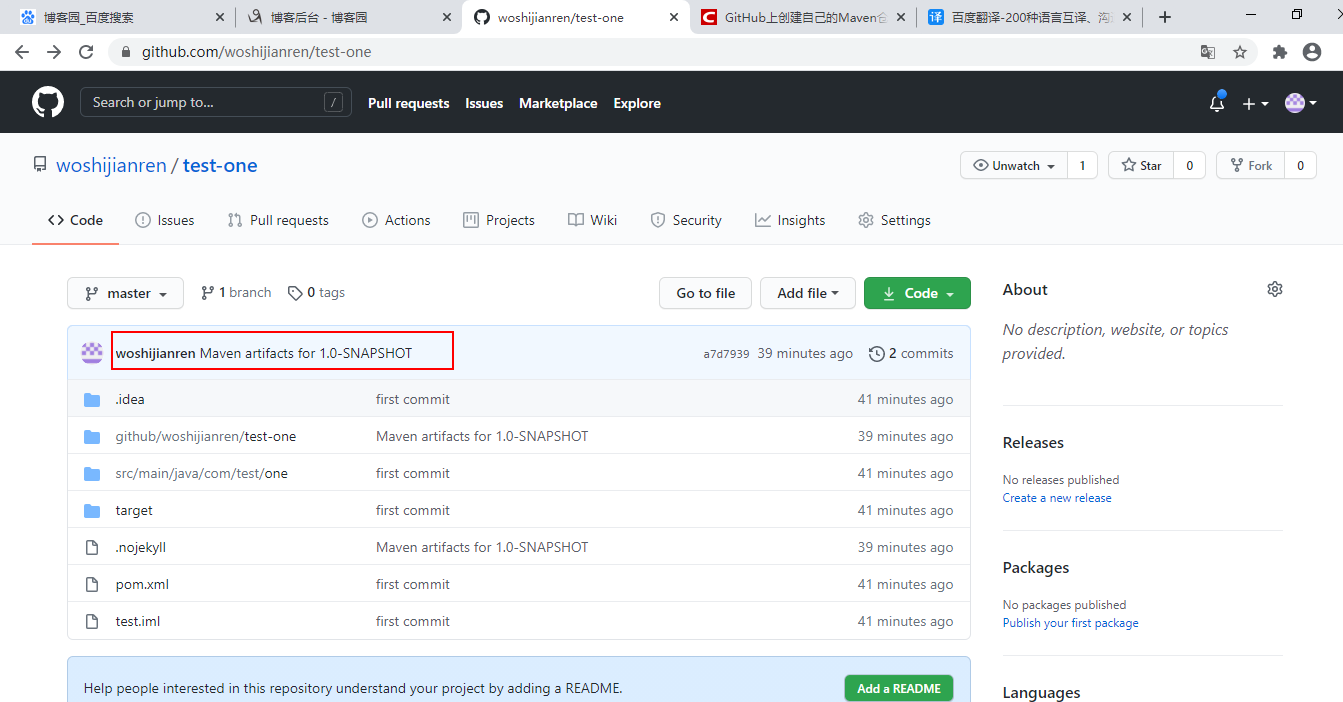Open the woshijianren owner link
This screenshot has height=702, width=1343.
pos(111,166)
